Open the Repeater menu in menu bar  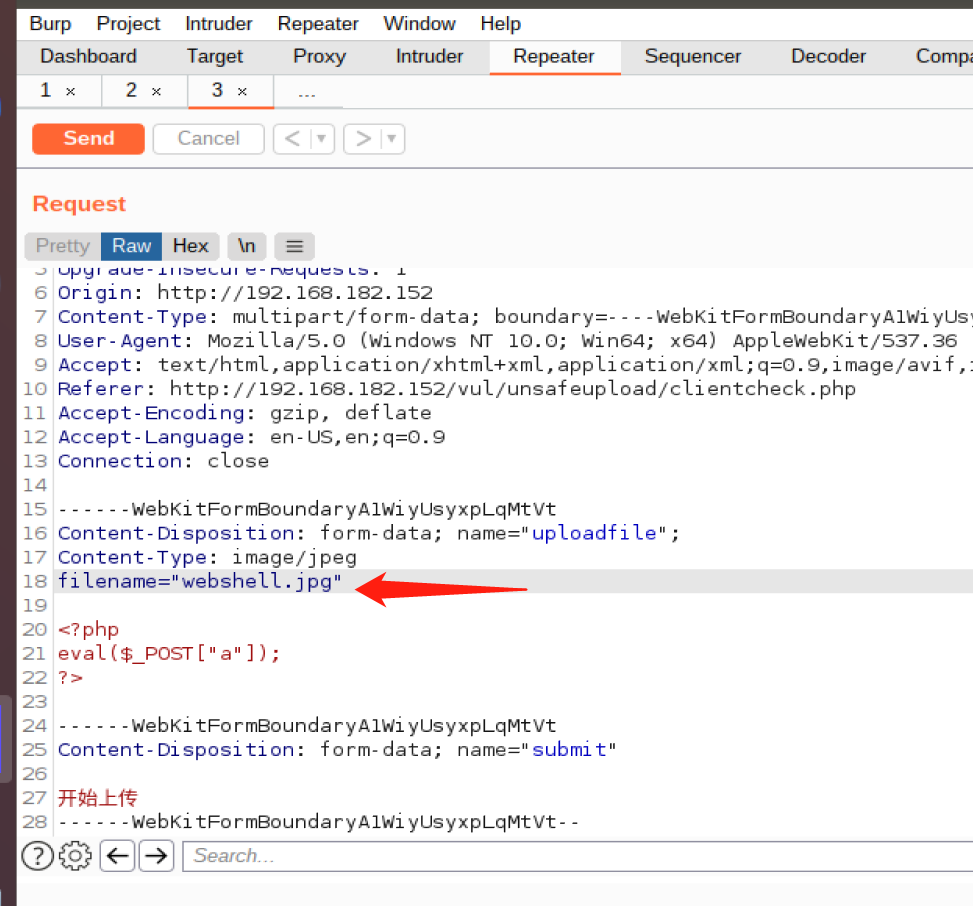pos(318,24)
